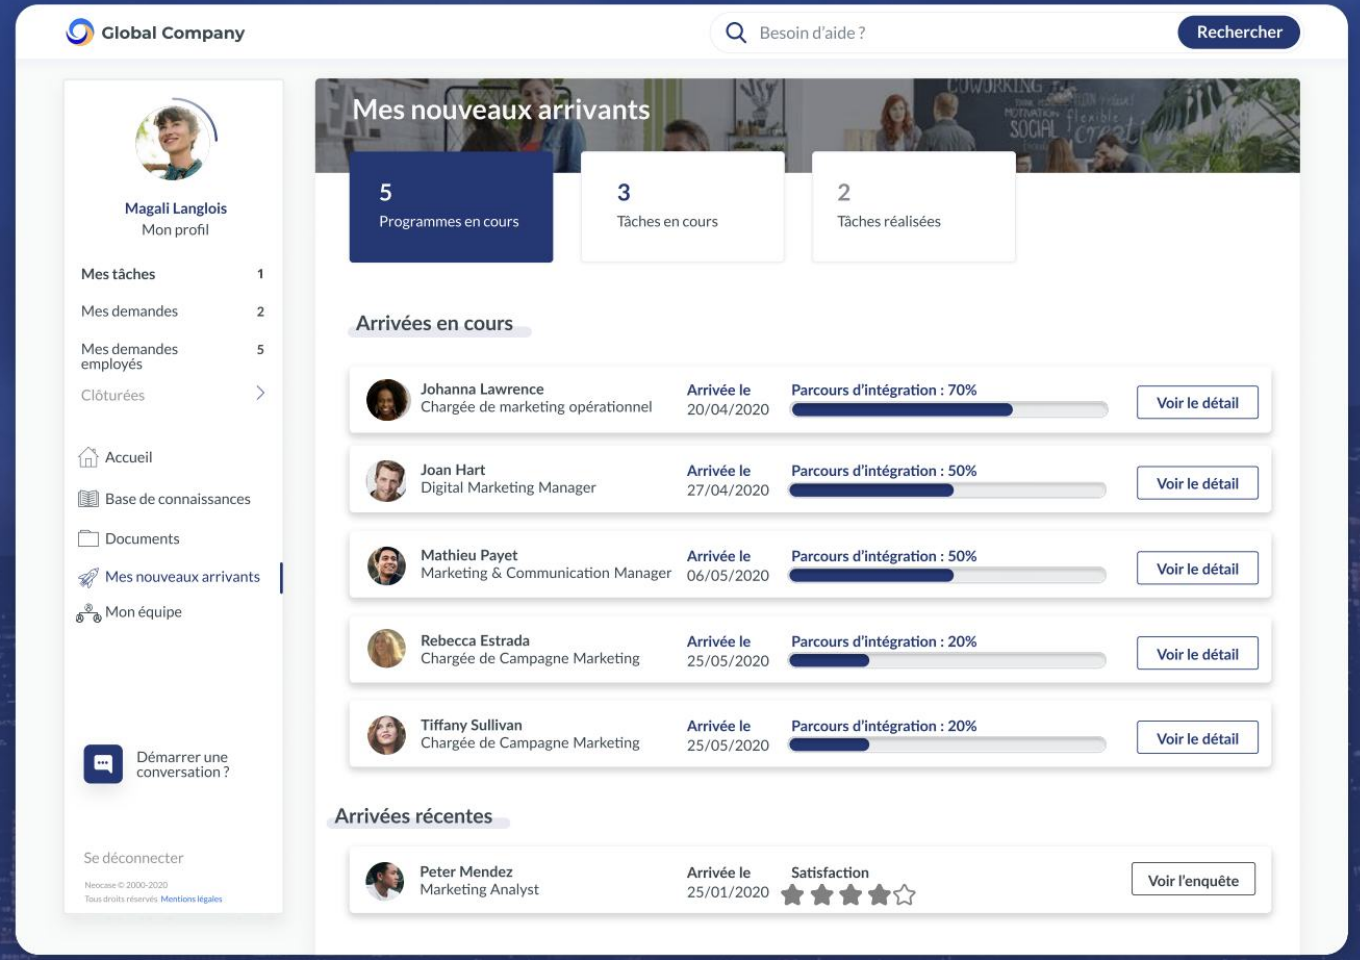View details for Joan Hart
Viewport: 1360px width, 960px height.
(1197, 484)
